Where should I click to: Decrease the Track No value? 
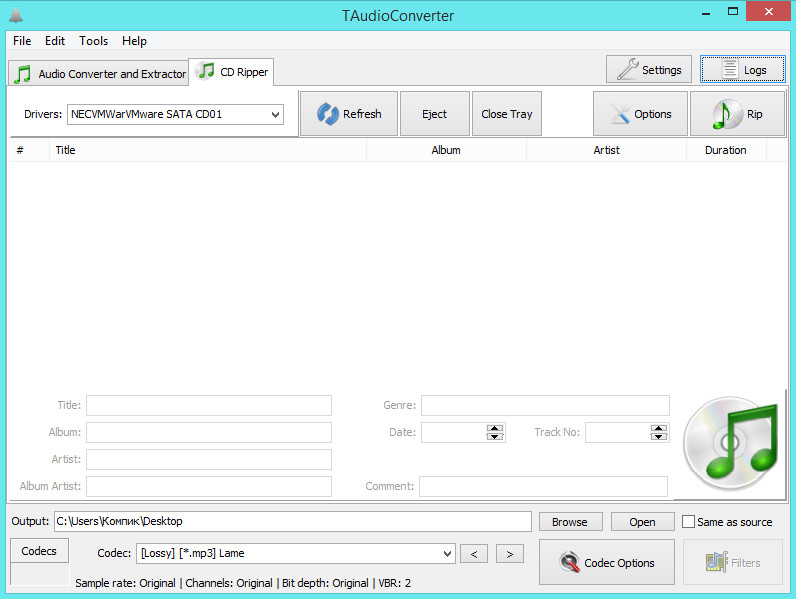click(x=658, y=437)
